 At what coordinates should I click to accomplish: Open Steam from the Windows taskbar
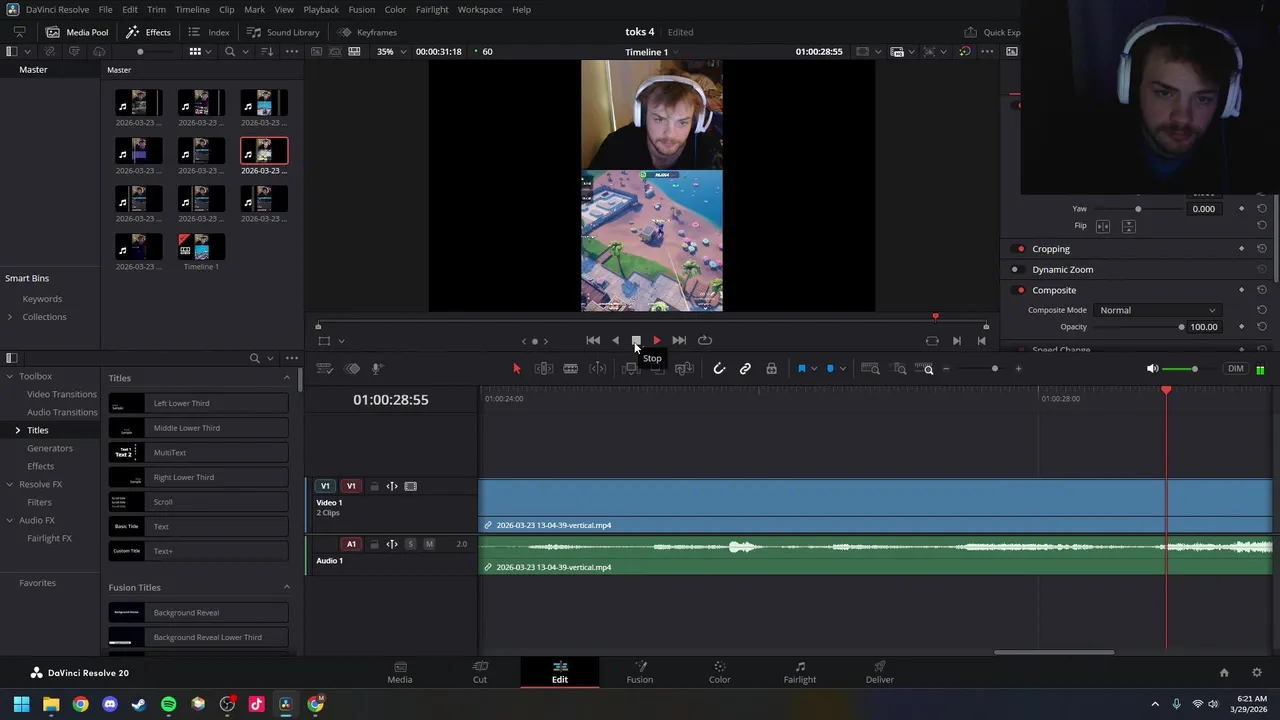[x=139, y=704]
